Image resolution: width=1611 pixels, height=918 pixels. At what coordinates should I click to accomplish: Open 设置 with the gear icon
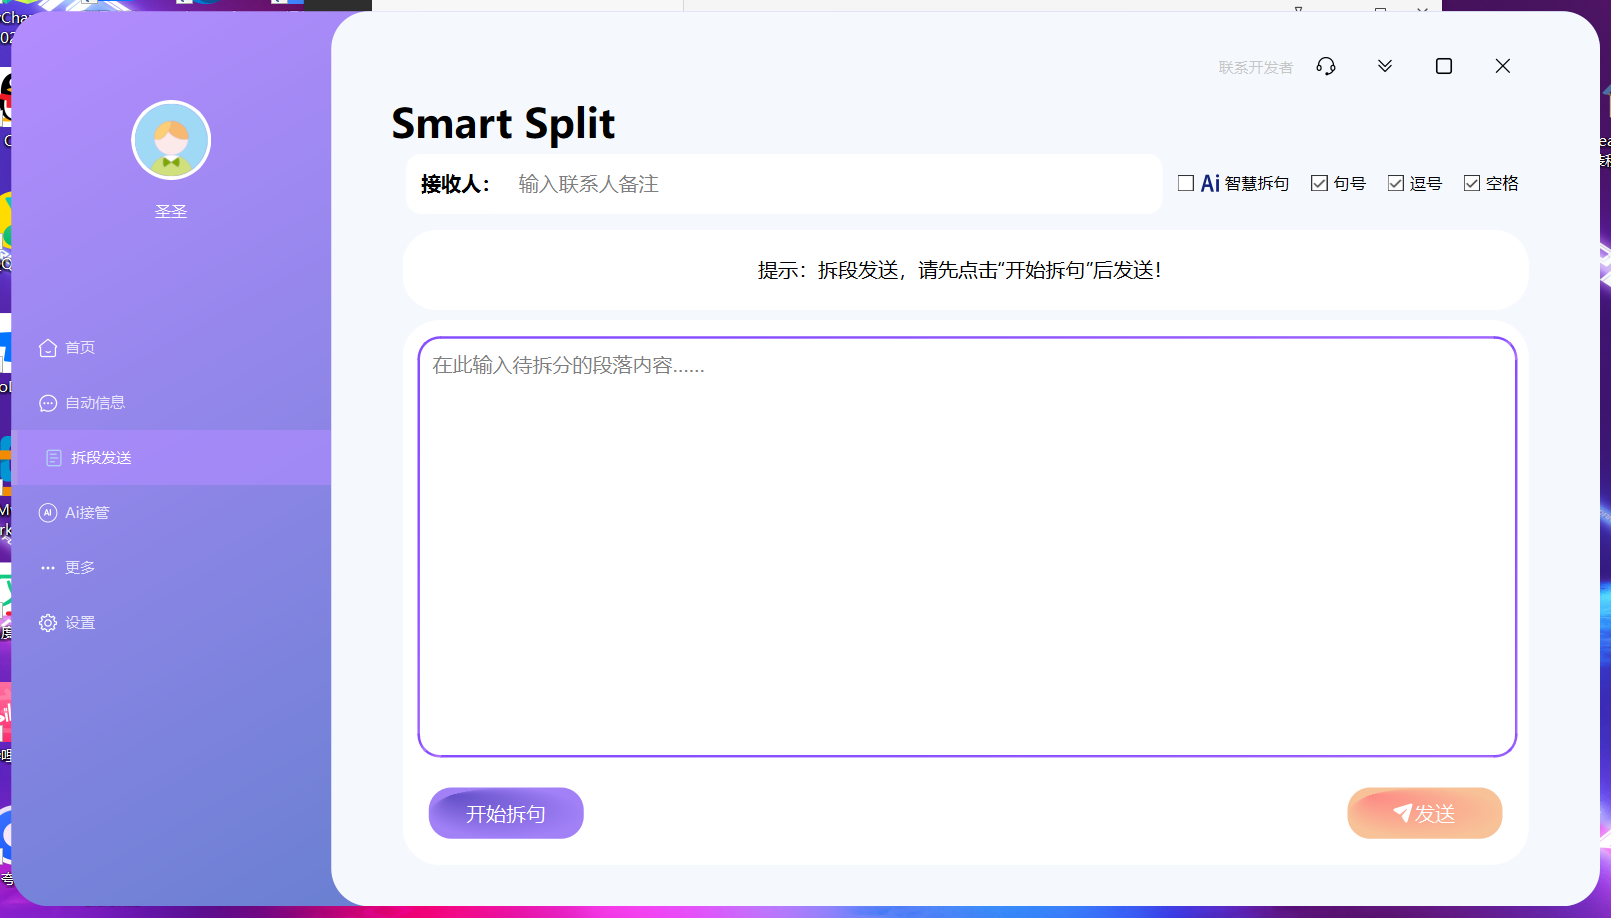point(47,622)
